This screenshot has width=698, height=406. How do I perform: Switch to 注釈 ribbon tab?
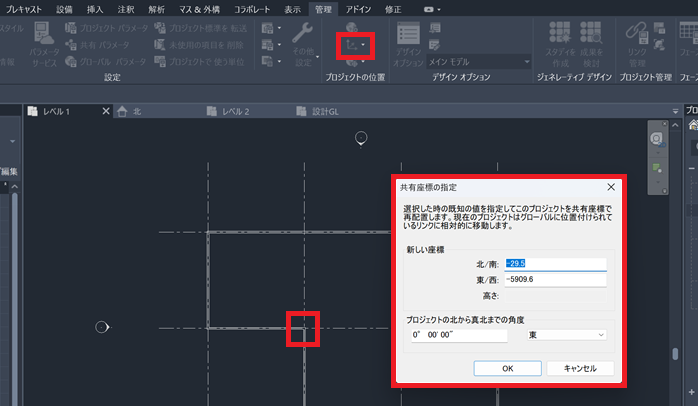tap(126, 9)
